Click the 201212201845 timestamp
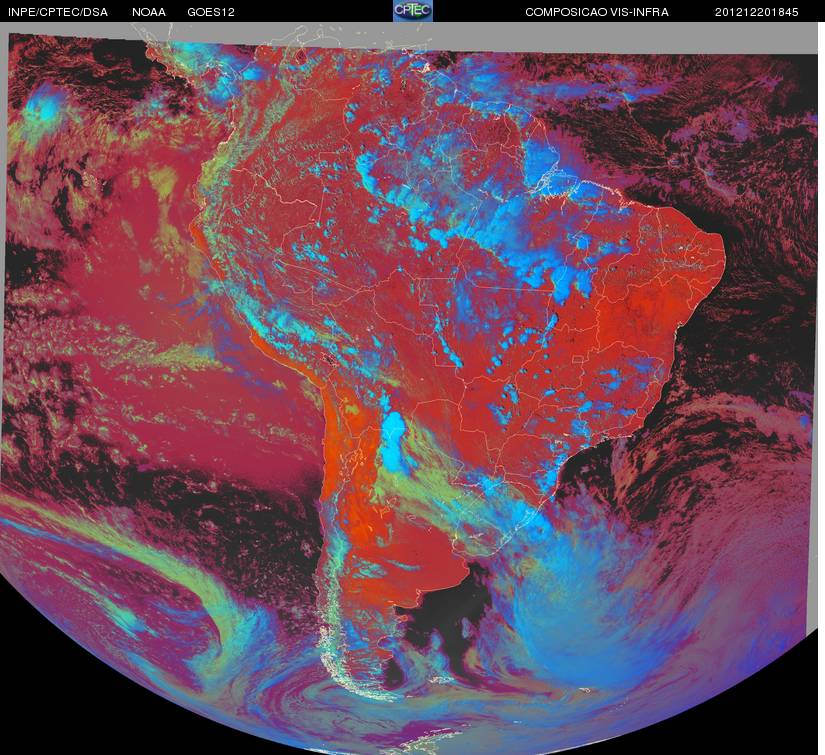This screenshot has width=825, height=755. pos(757,12)
